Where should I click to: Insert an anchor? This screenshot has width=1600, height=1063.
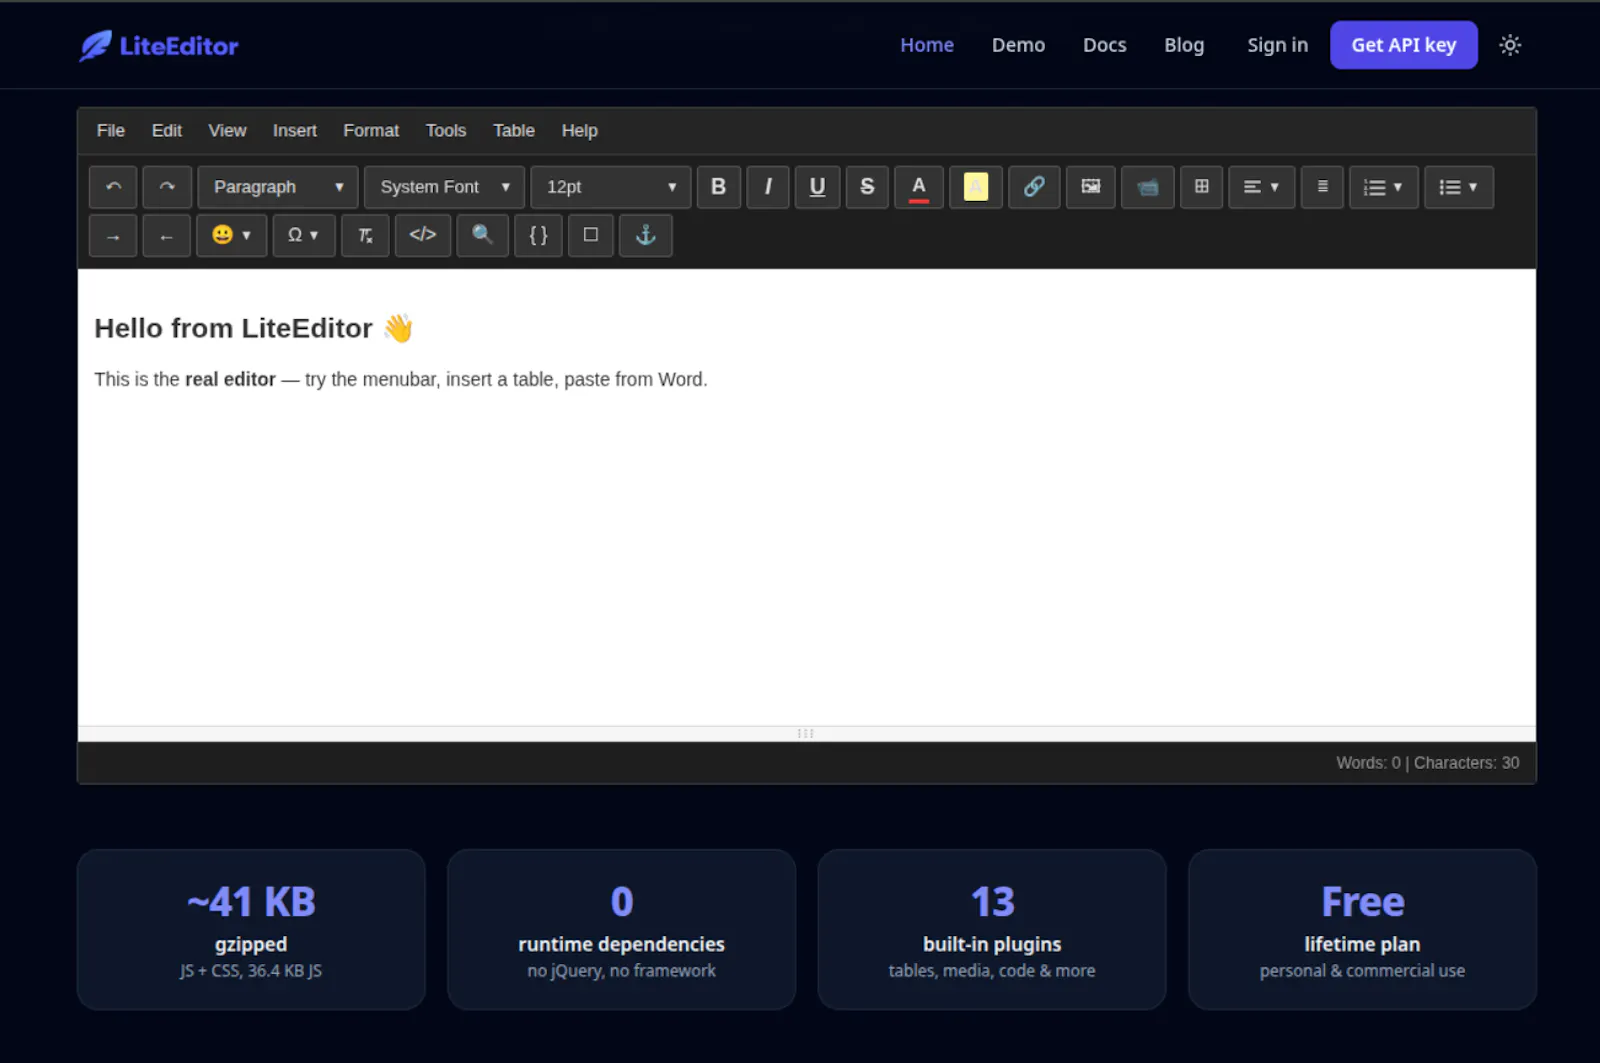point(646,236)
